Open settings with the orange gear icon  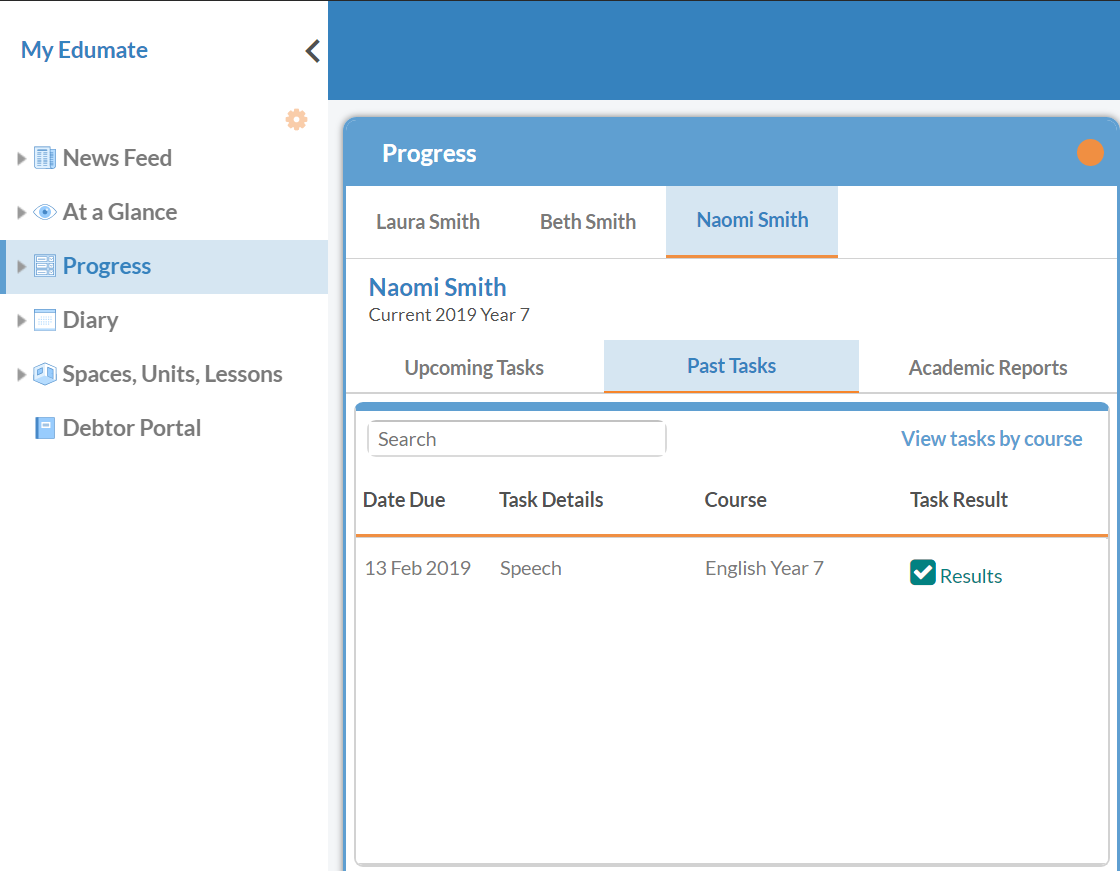[x=296, y=120]
